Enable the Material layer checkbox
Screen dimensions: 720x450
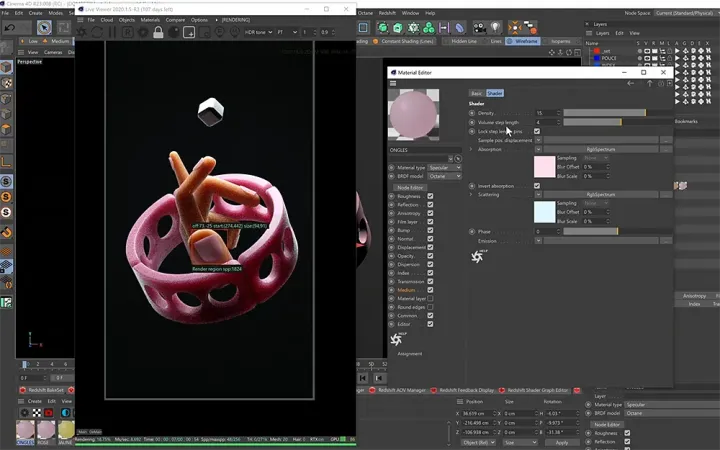click(430, 298)
